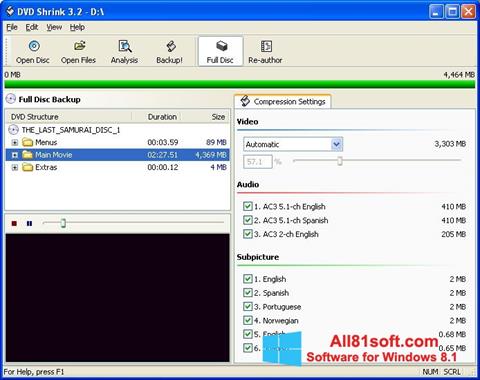Expand the Extras folder node
Image resolution: width=480 pixels, height=380 pixels.
[15, 167]
